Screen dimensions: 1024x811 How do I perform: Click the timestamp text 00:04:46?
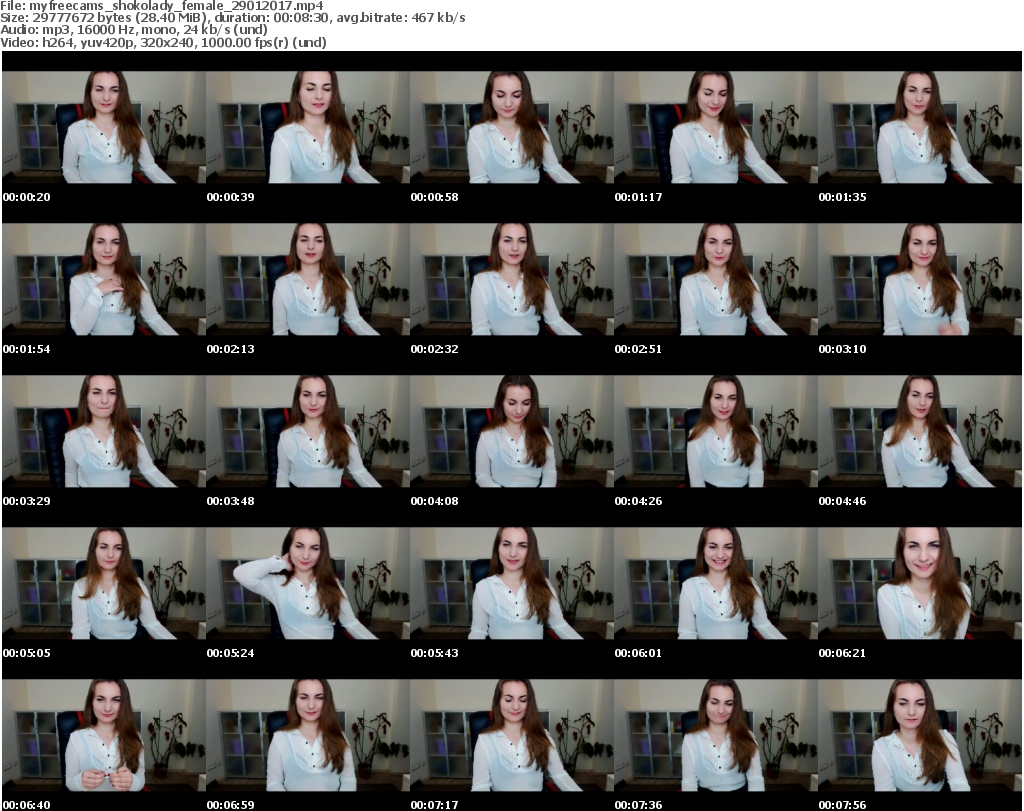pyautogui.click(x=842, y=501)
